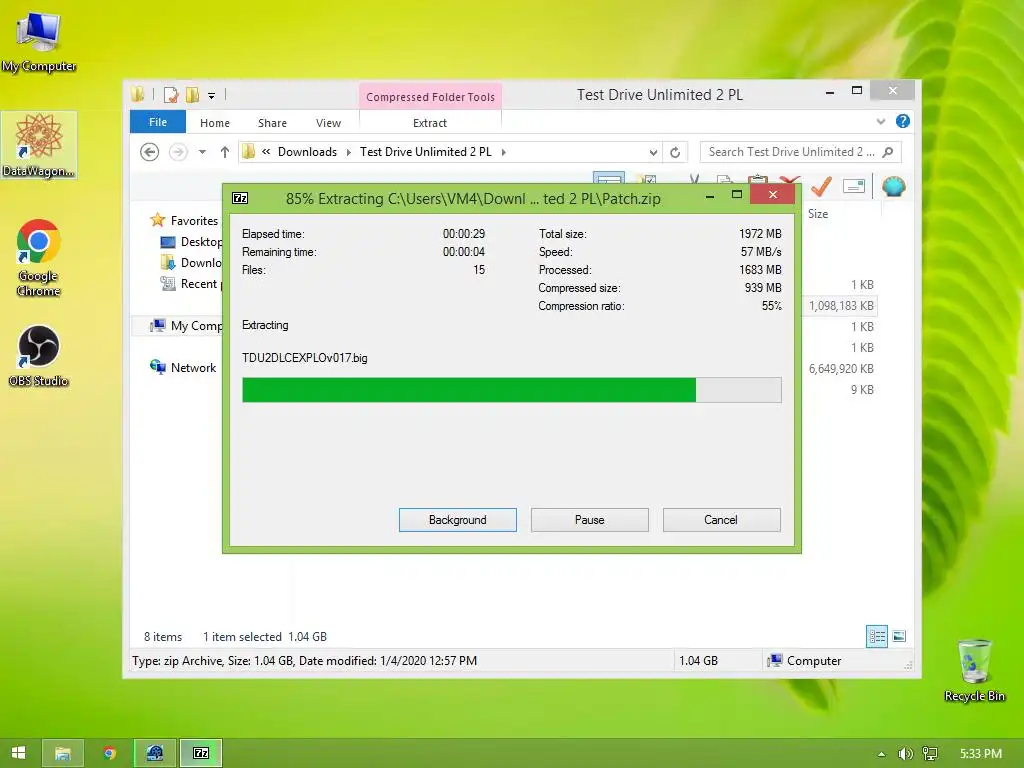This screenshot has width=1024, height=768.
Task: Expand the ribbon chevron
Action: click(881, 121)
